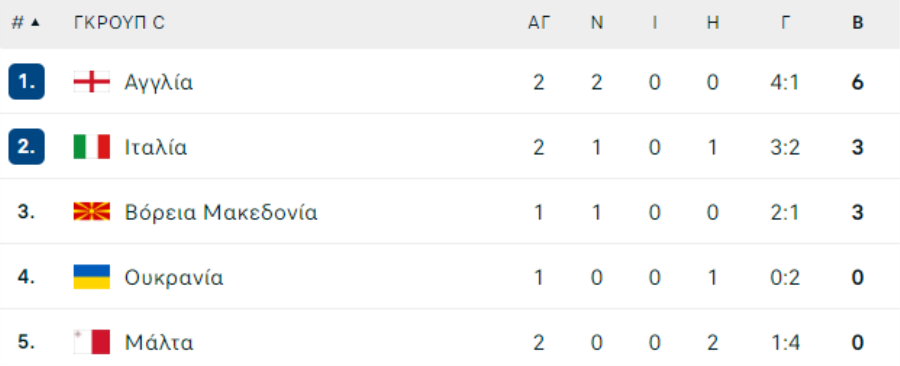900x366 pixels.
Task: Click the North Macedonia flag icon
Action: pos(92,212)
